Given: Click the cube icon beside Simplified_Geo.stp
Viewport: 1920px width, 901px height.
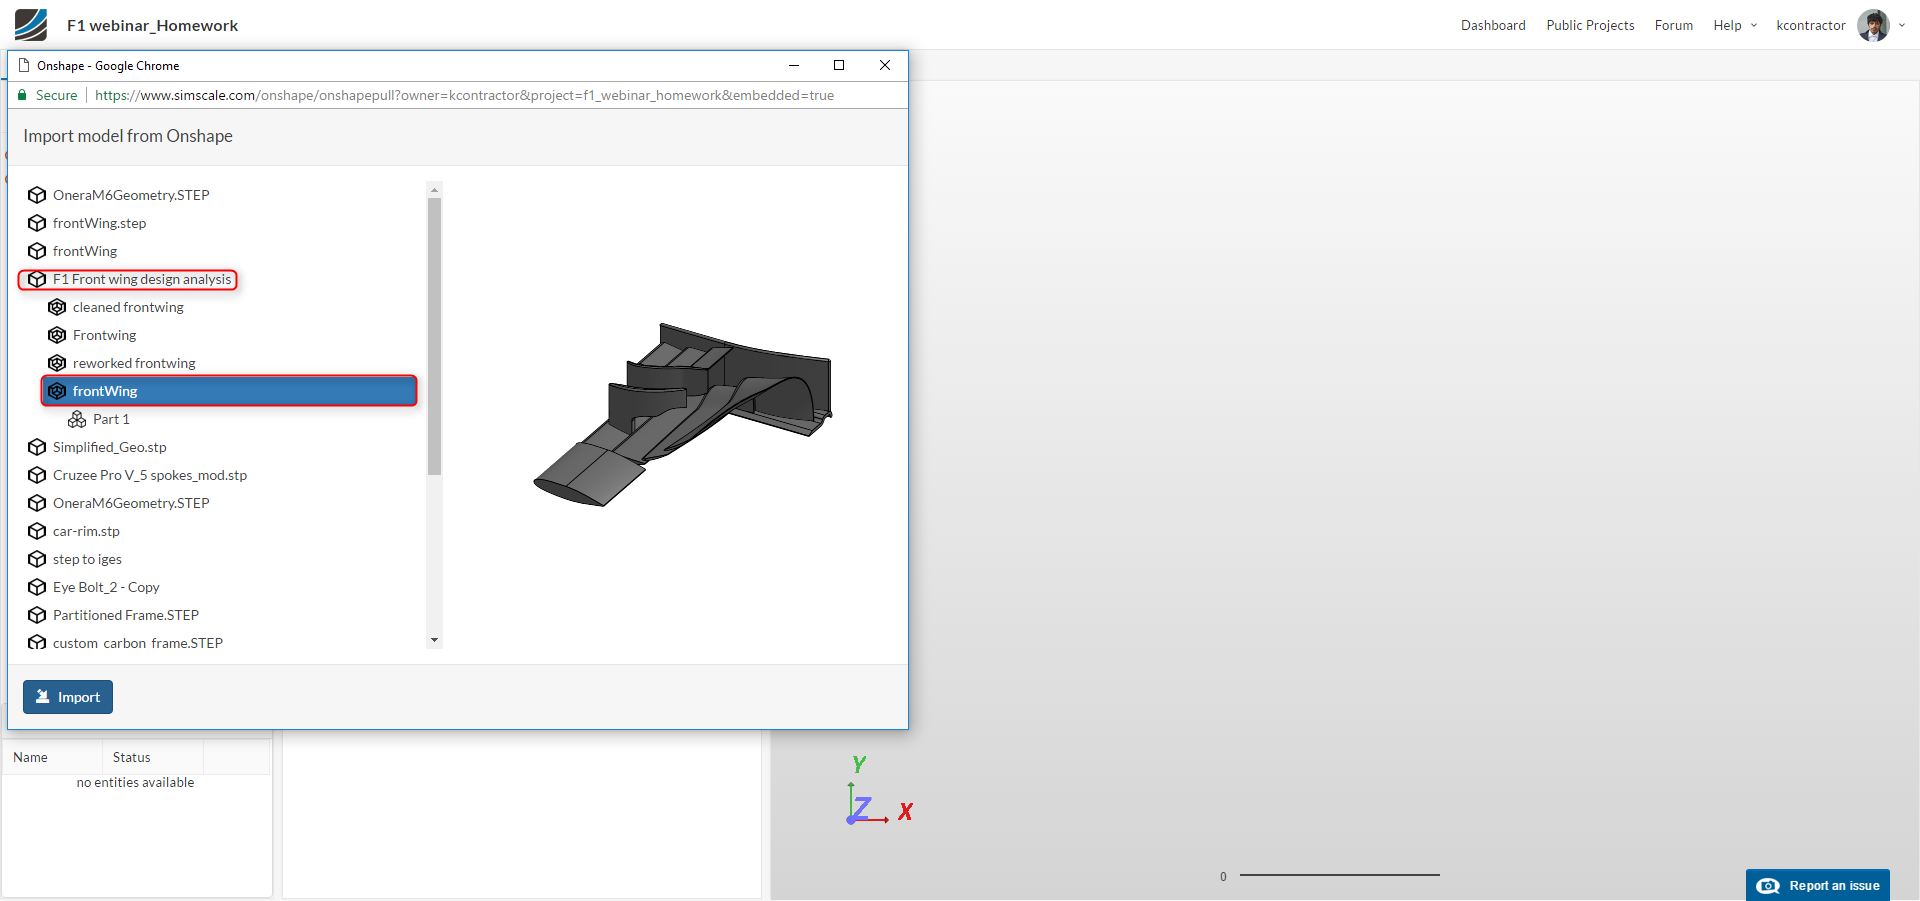Looking at the screenshot, I should point(37,447).
